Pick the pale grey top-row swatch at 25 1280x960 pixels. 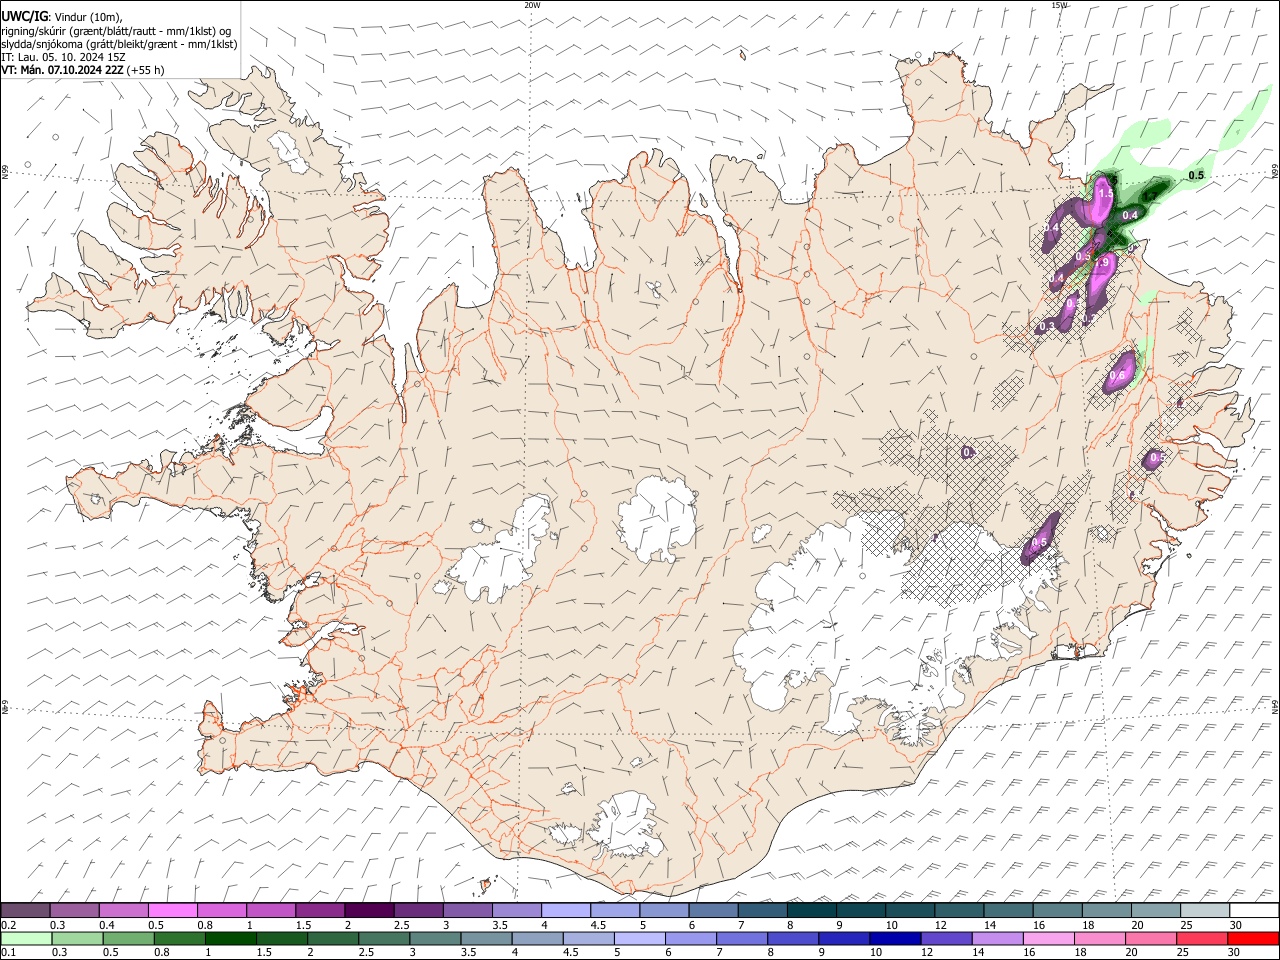point(1204,910)
